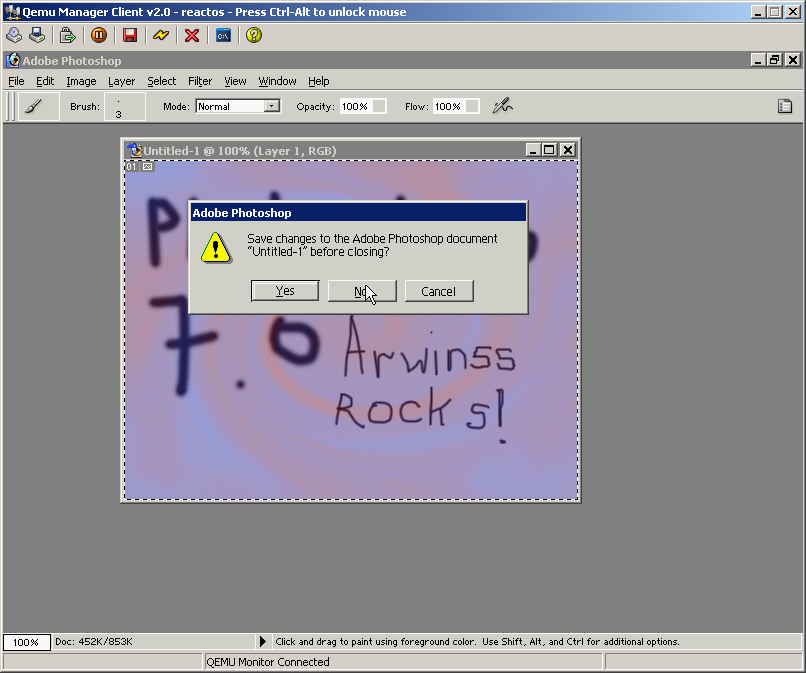Click the pause icon in QEMU toolbar
Viewport: 806px width, 673px height.
98,35
